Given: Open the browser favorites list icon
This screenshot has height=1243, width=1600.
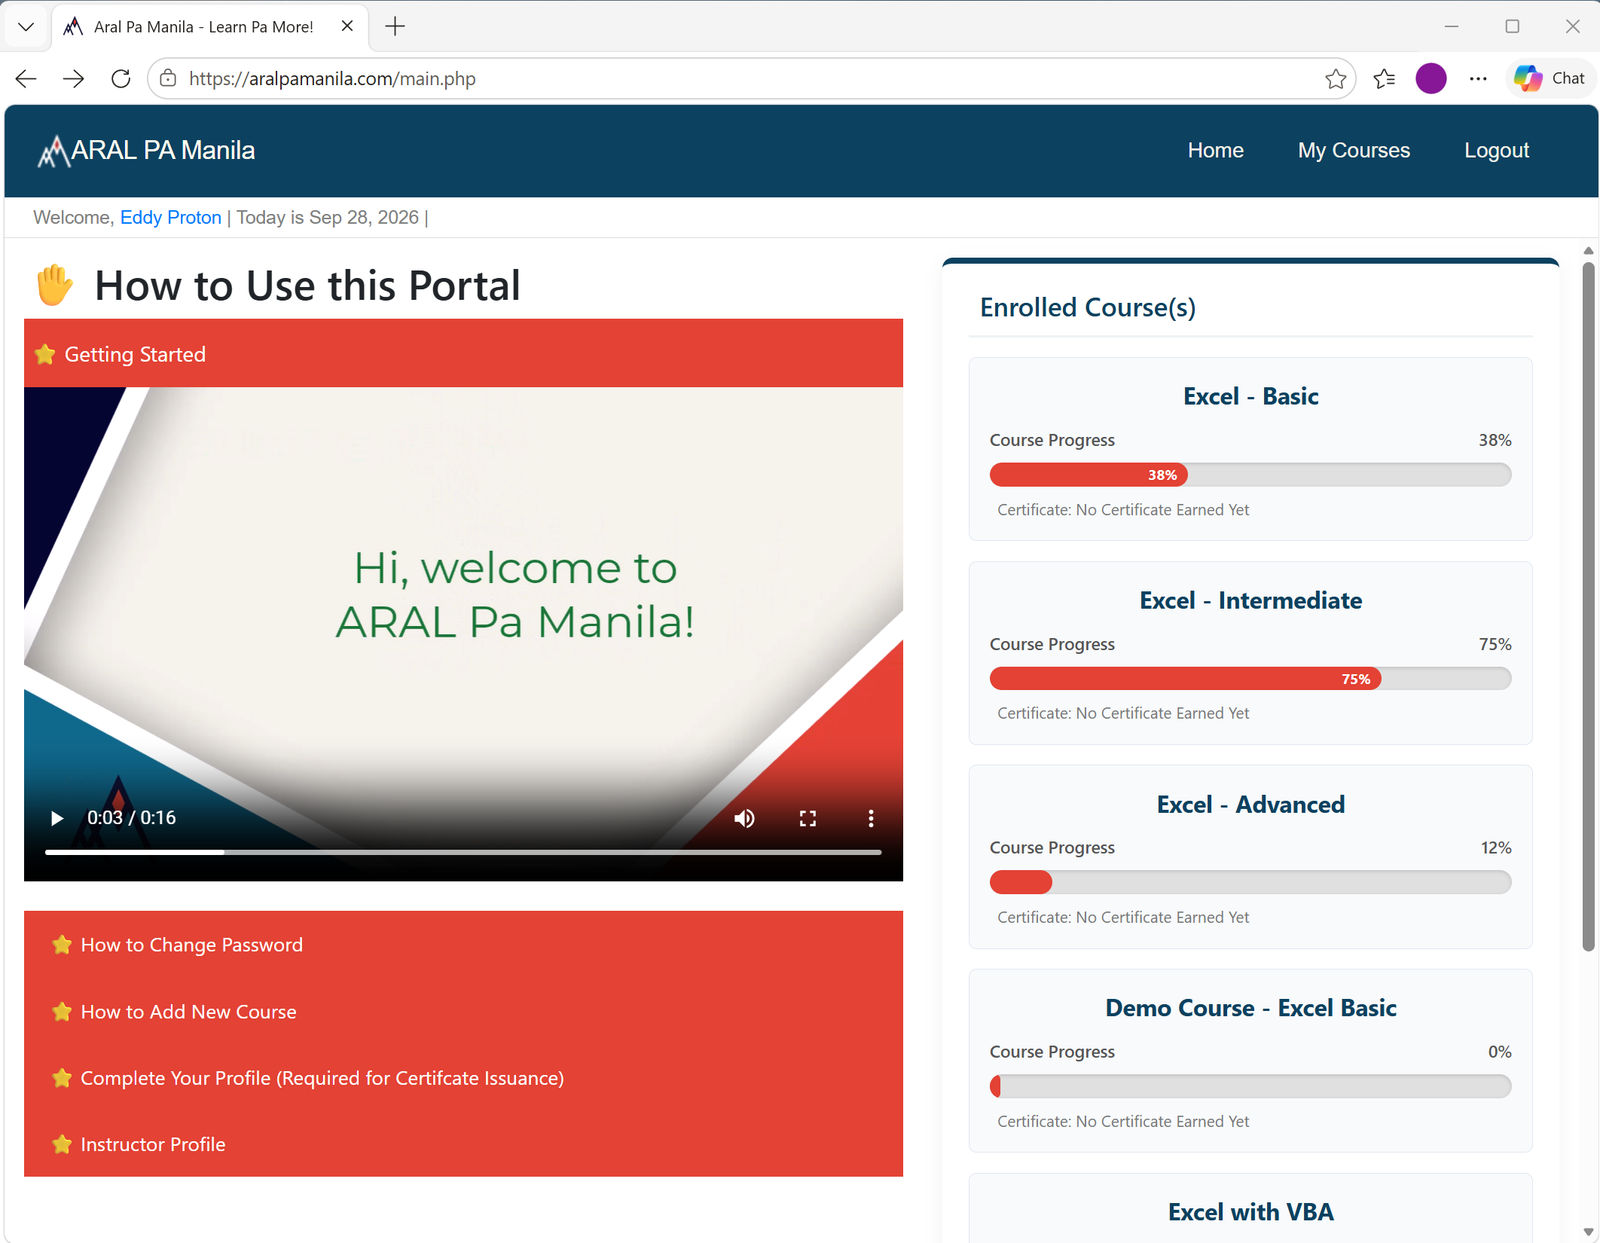Looking at the screenshot, I should (1384, 79).
